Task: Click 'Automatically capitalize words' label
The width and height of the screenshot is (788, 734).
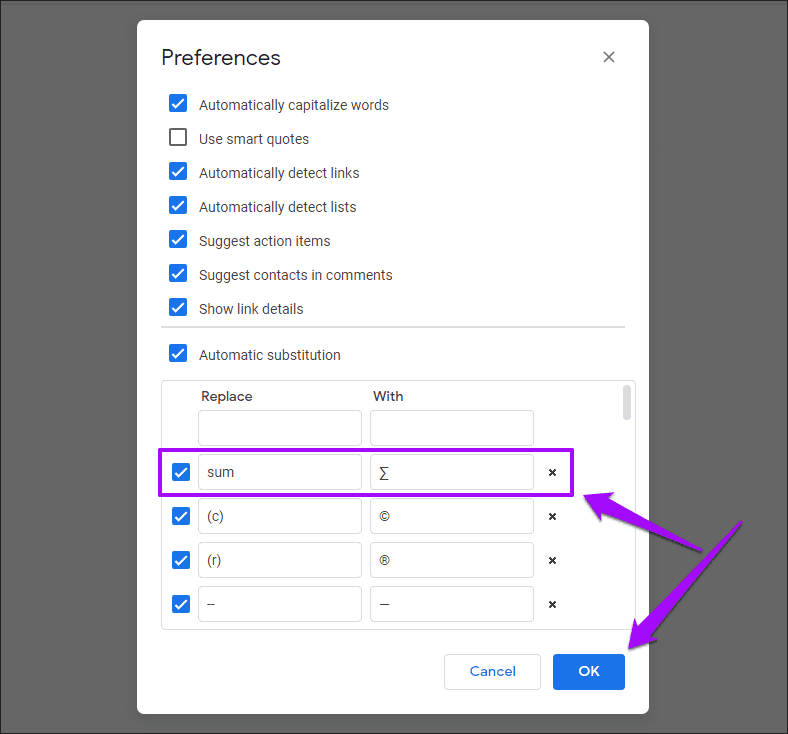Action: tap(294, 105)
